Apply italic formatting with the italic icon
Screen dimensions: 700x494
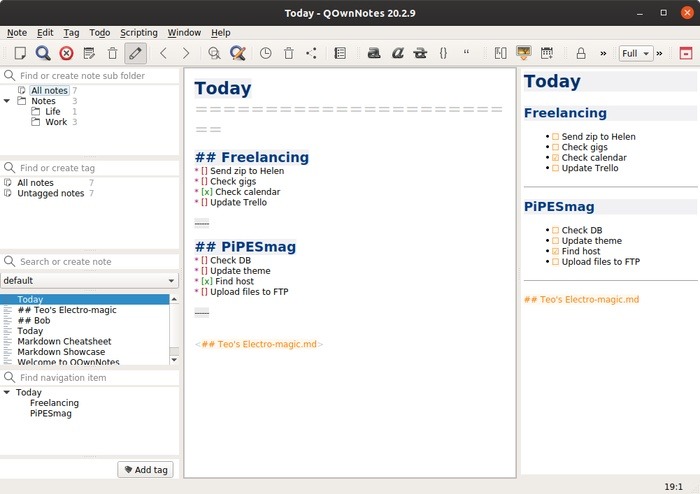[397, 53]
